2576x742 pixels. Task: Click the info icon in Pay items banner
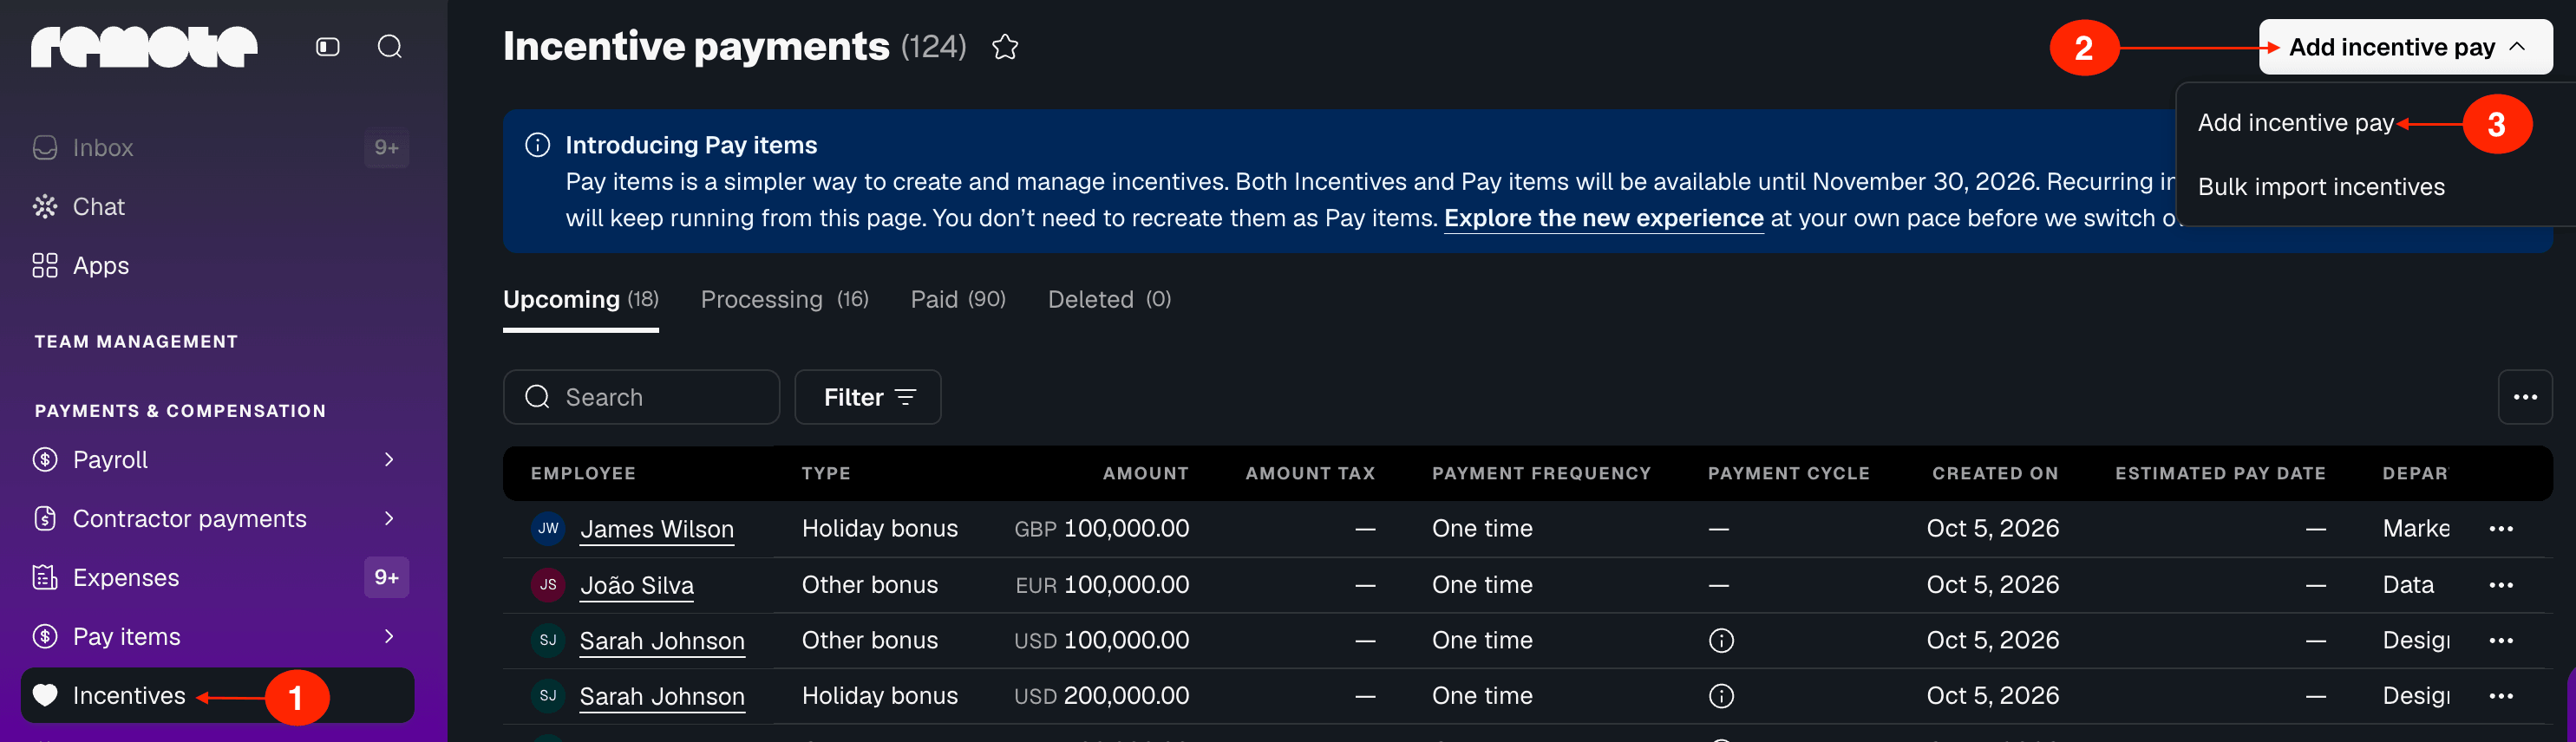pyautogui.click(x=538, y=145)
